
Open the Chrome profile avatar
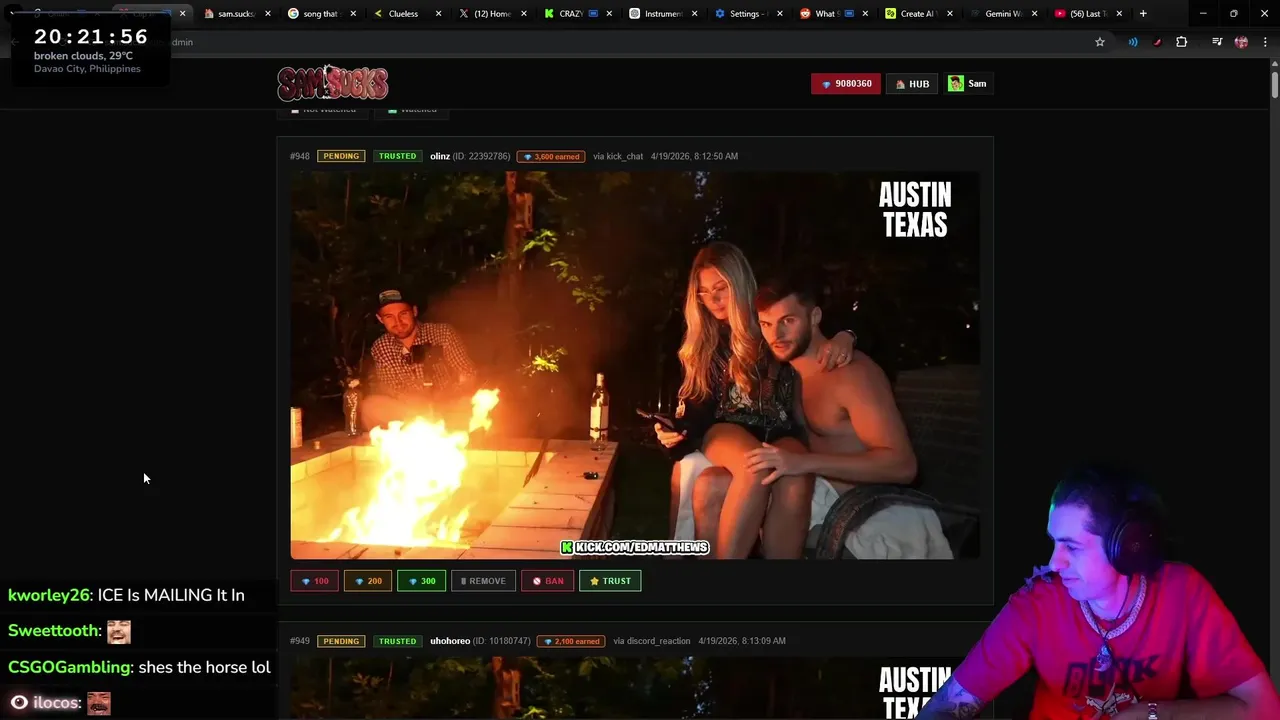click(1241, 42)
